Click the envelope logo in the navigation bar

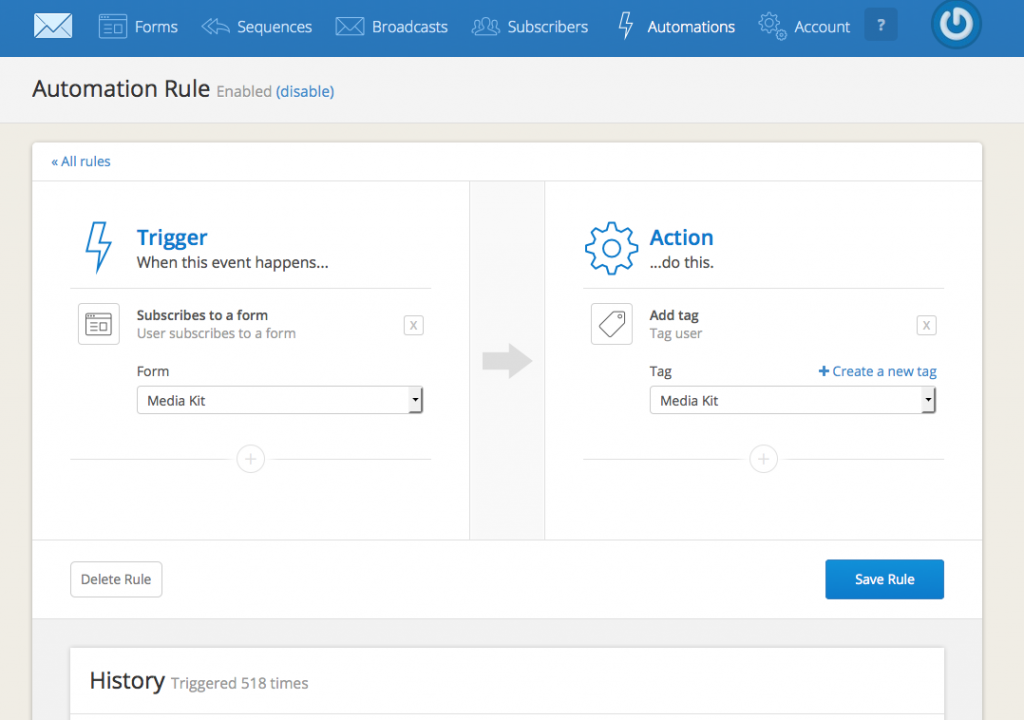coord(53,26)
